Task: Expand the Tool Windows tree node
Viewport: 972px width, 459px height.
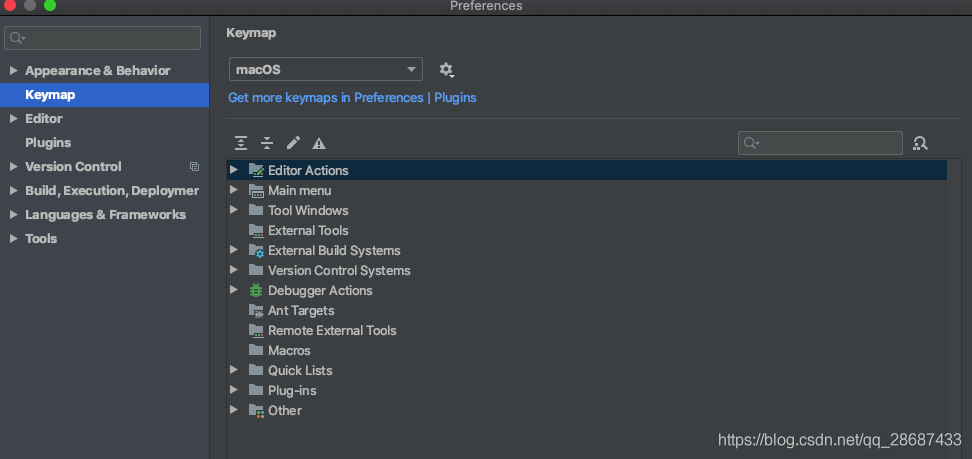Action: [234, 210]
